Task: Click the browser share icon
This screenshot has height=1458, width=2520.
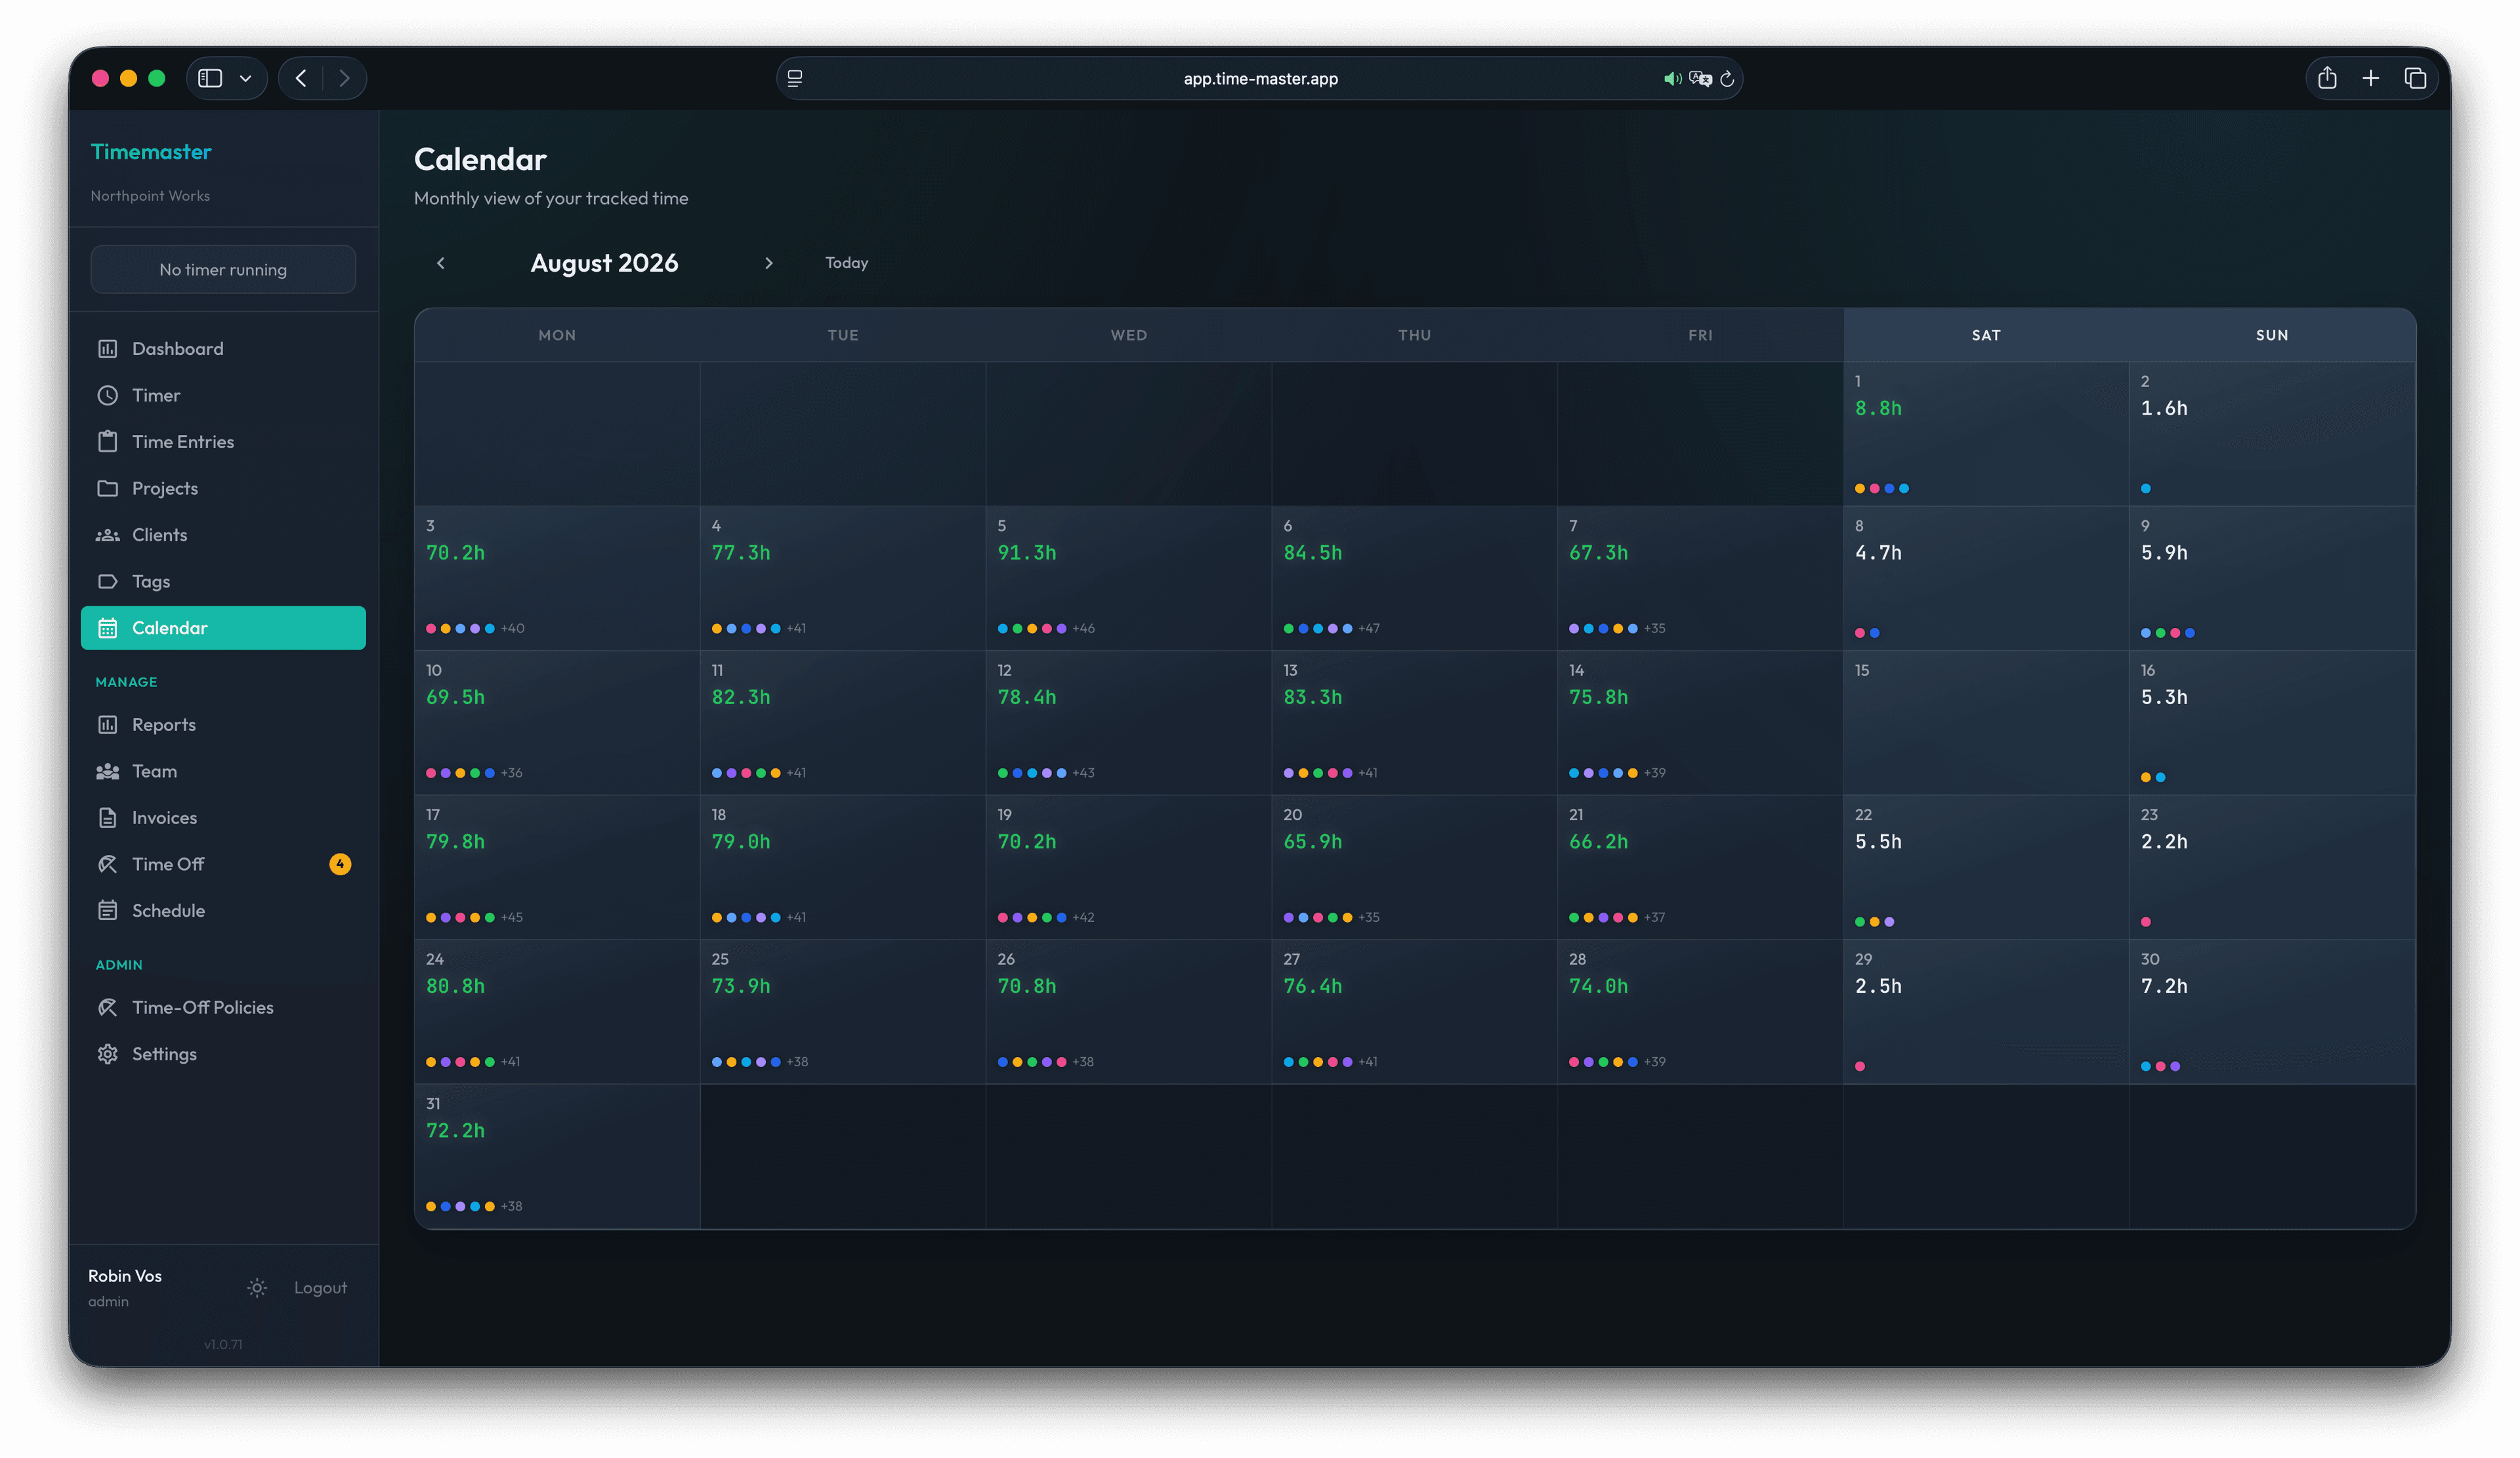Action: pos(2327,78)
